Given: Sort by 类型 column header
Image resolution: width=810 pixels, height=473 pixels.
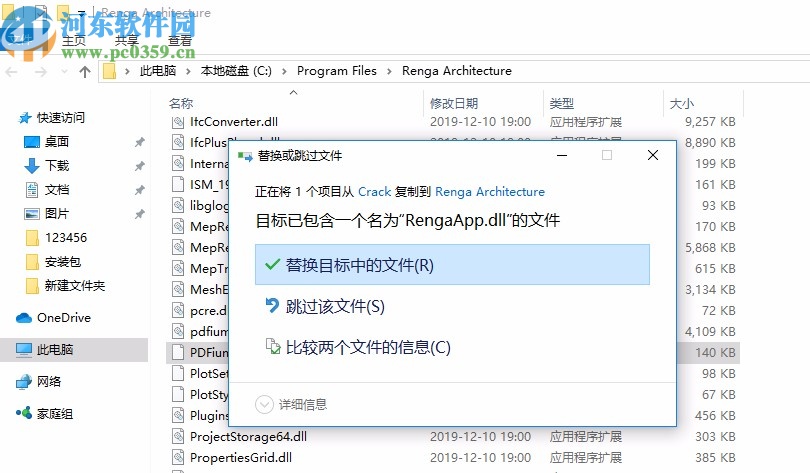Looking at the screenshot, I should (x=562, y=104).
